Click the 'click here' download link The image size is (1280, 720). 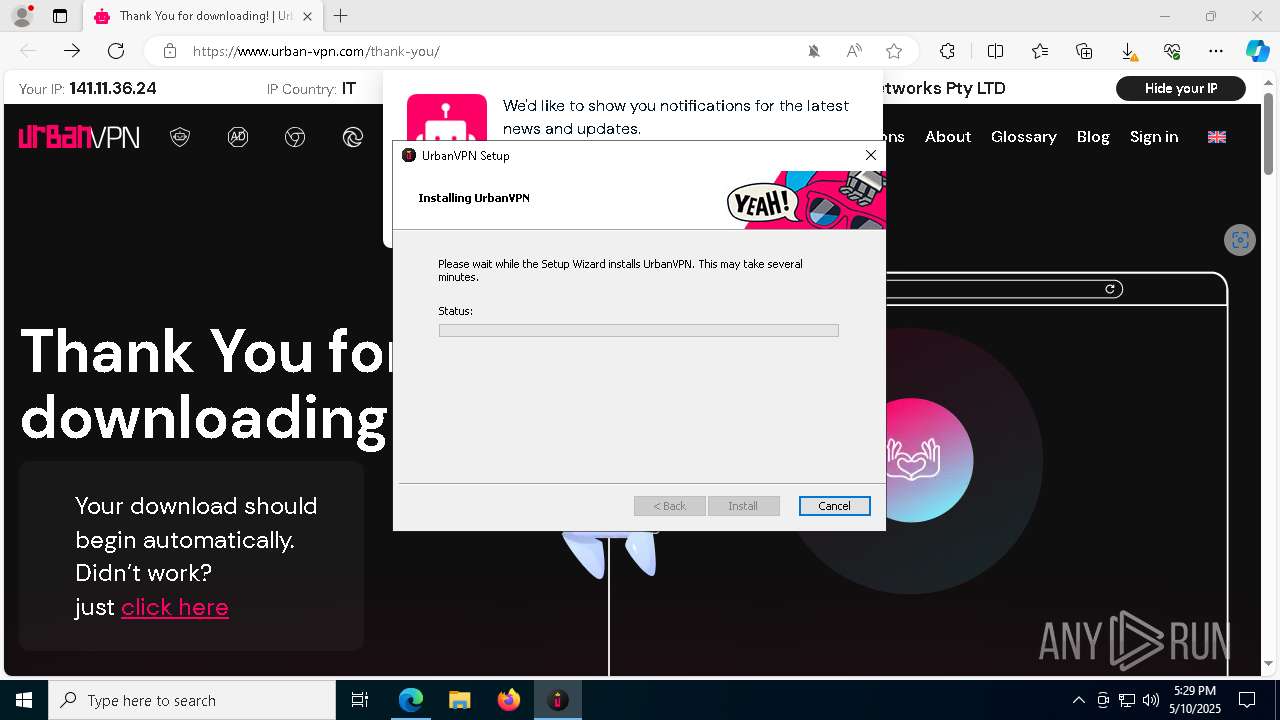175,607
